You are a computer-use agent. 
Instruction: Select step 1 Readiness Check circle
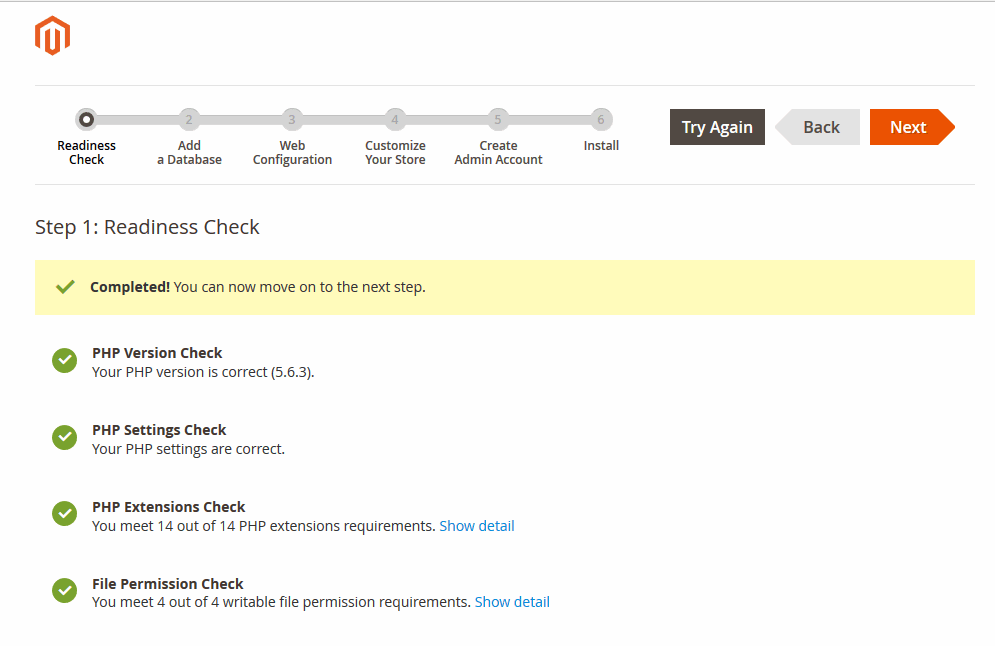[x=87, y=120]
